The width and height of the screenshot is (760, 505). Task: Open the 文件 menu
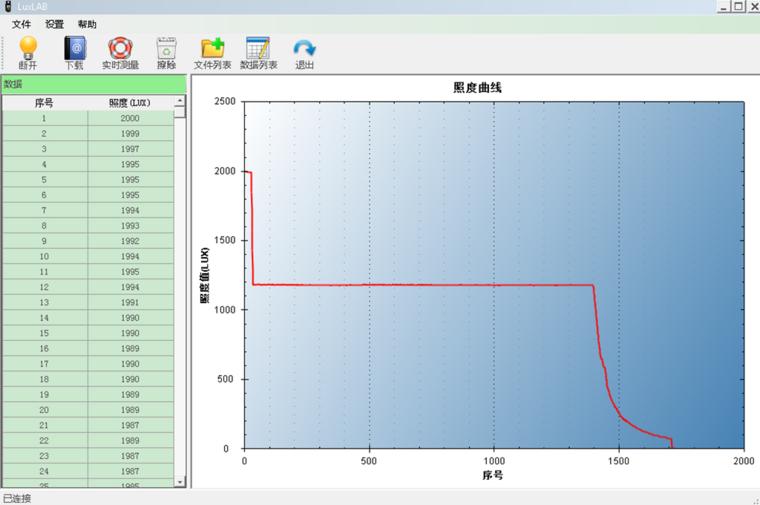point(21,24)
